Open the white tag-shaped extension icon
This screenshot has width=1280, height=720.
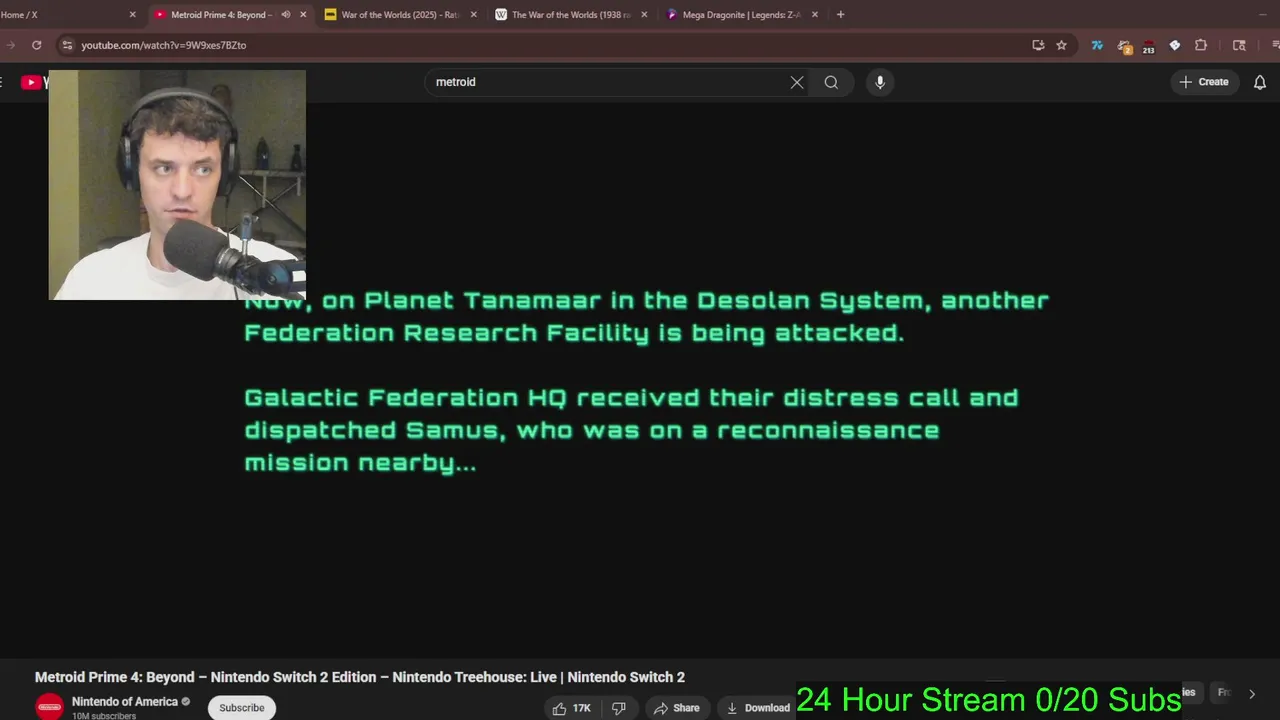point(1175,45)
